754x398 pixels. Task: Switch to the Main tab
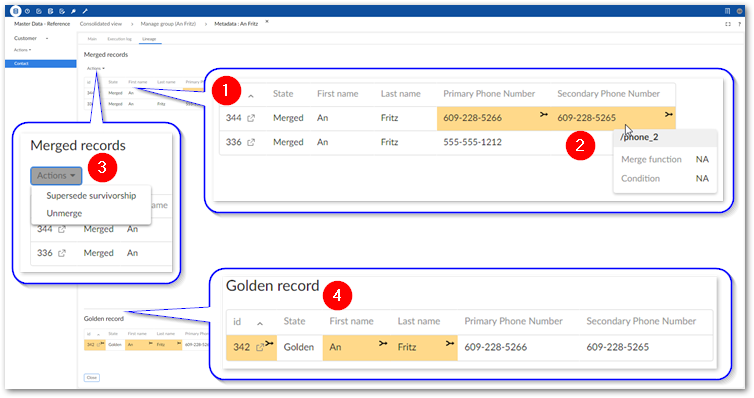point(92,39)
